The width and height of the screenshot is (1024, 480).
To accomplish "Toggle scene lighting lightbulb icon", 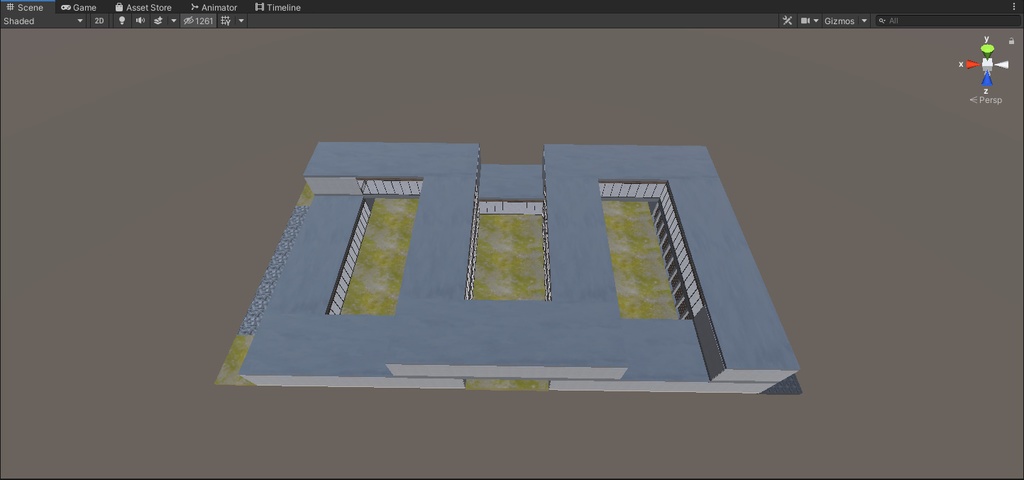I will [x=121, y=21].
